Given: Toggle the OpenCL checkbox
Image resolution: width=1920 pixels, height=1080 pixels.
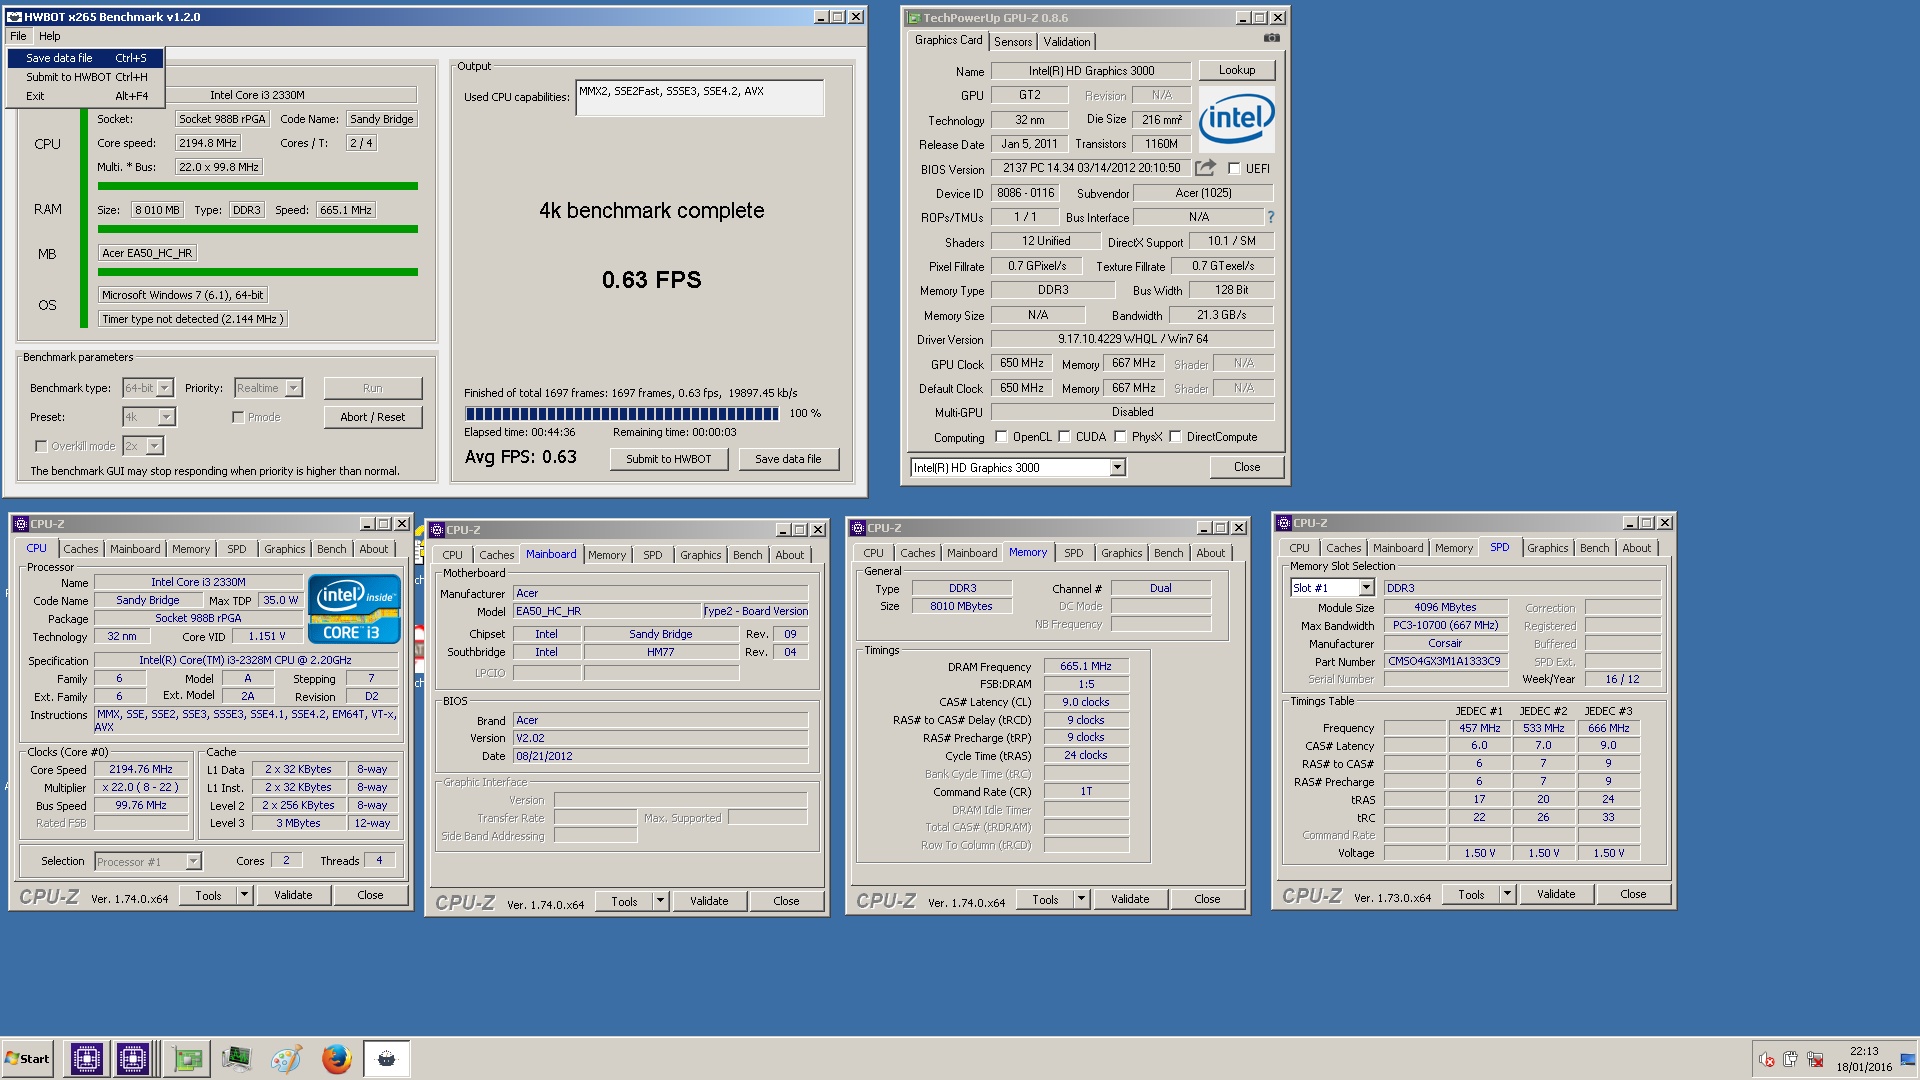Looking at the screenshot, I should pos(1001,437).
